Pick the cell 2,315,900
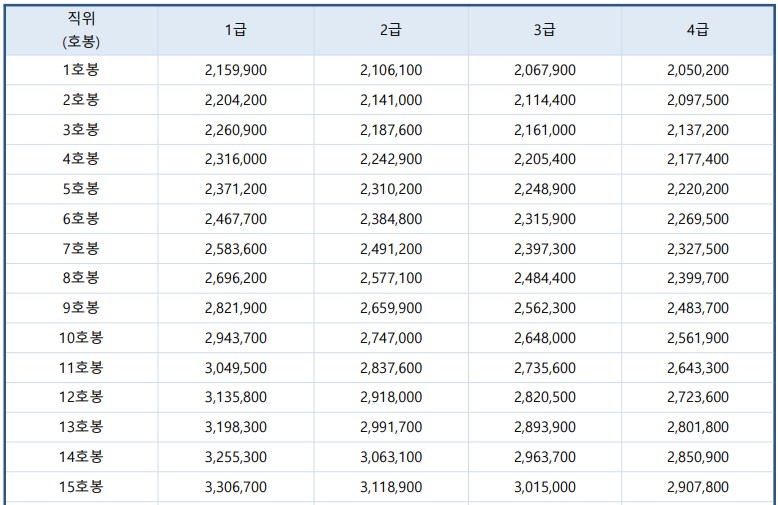 click(545, 219)
